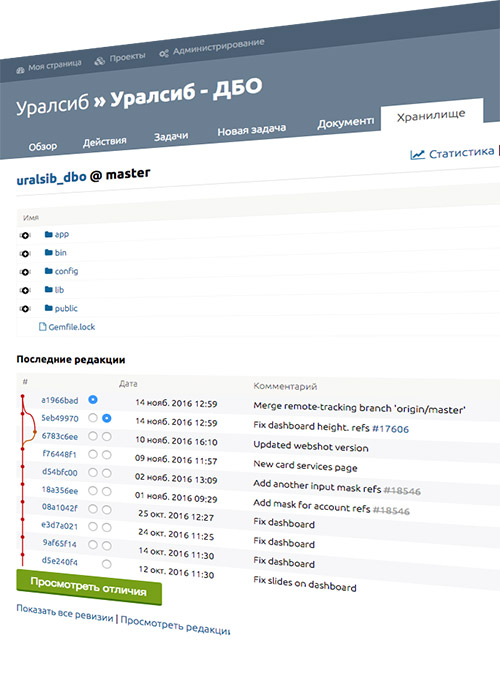Click the Показать все ревизии link
The height and width of the screenshot is (679, 500).
click(65, 613)
